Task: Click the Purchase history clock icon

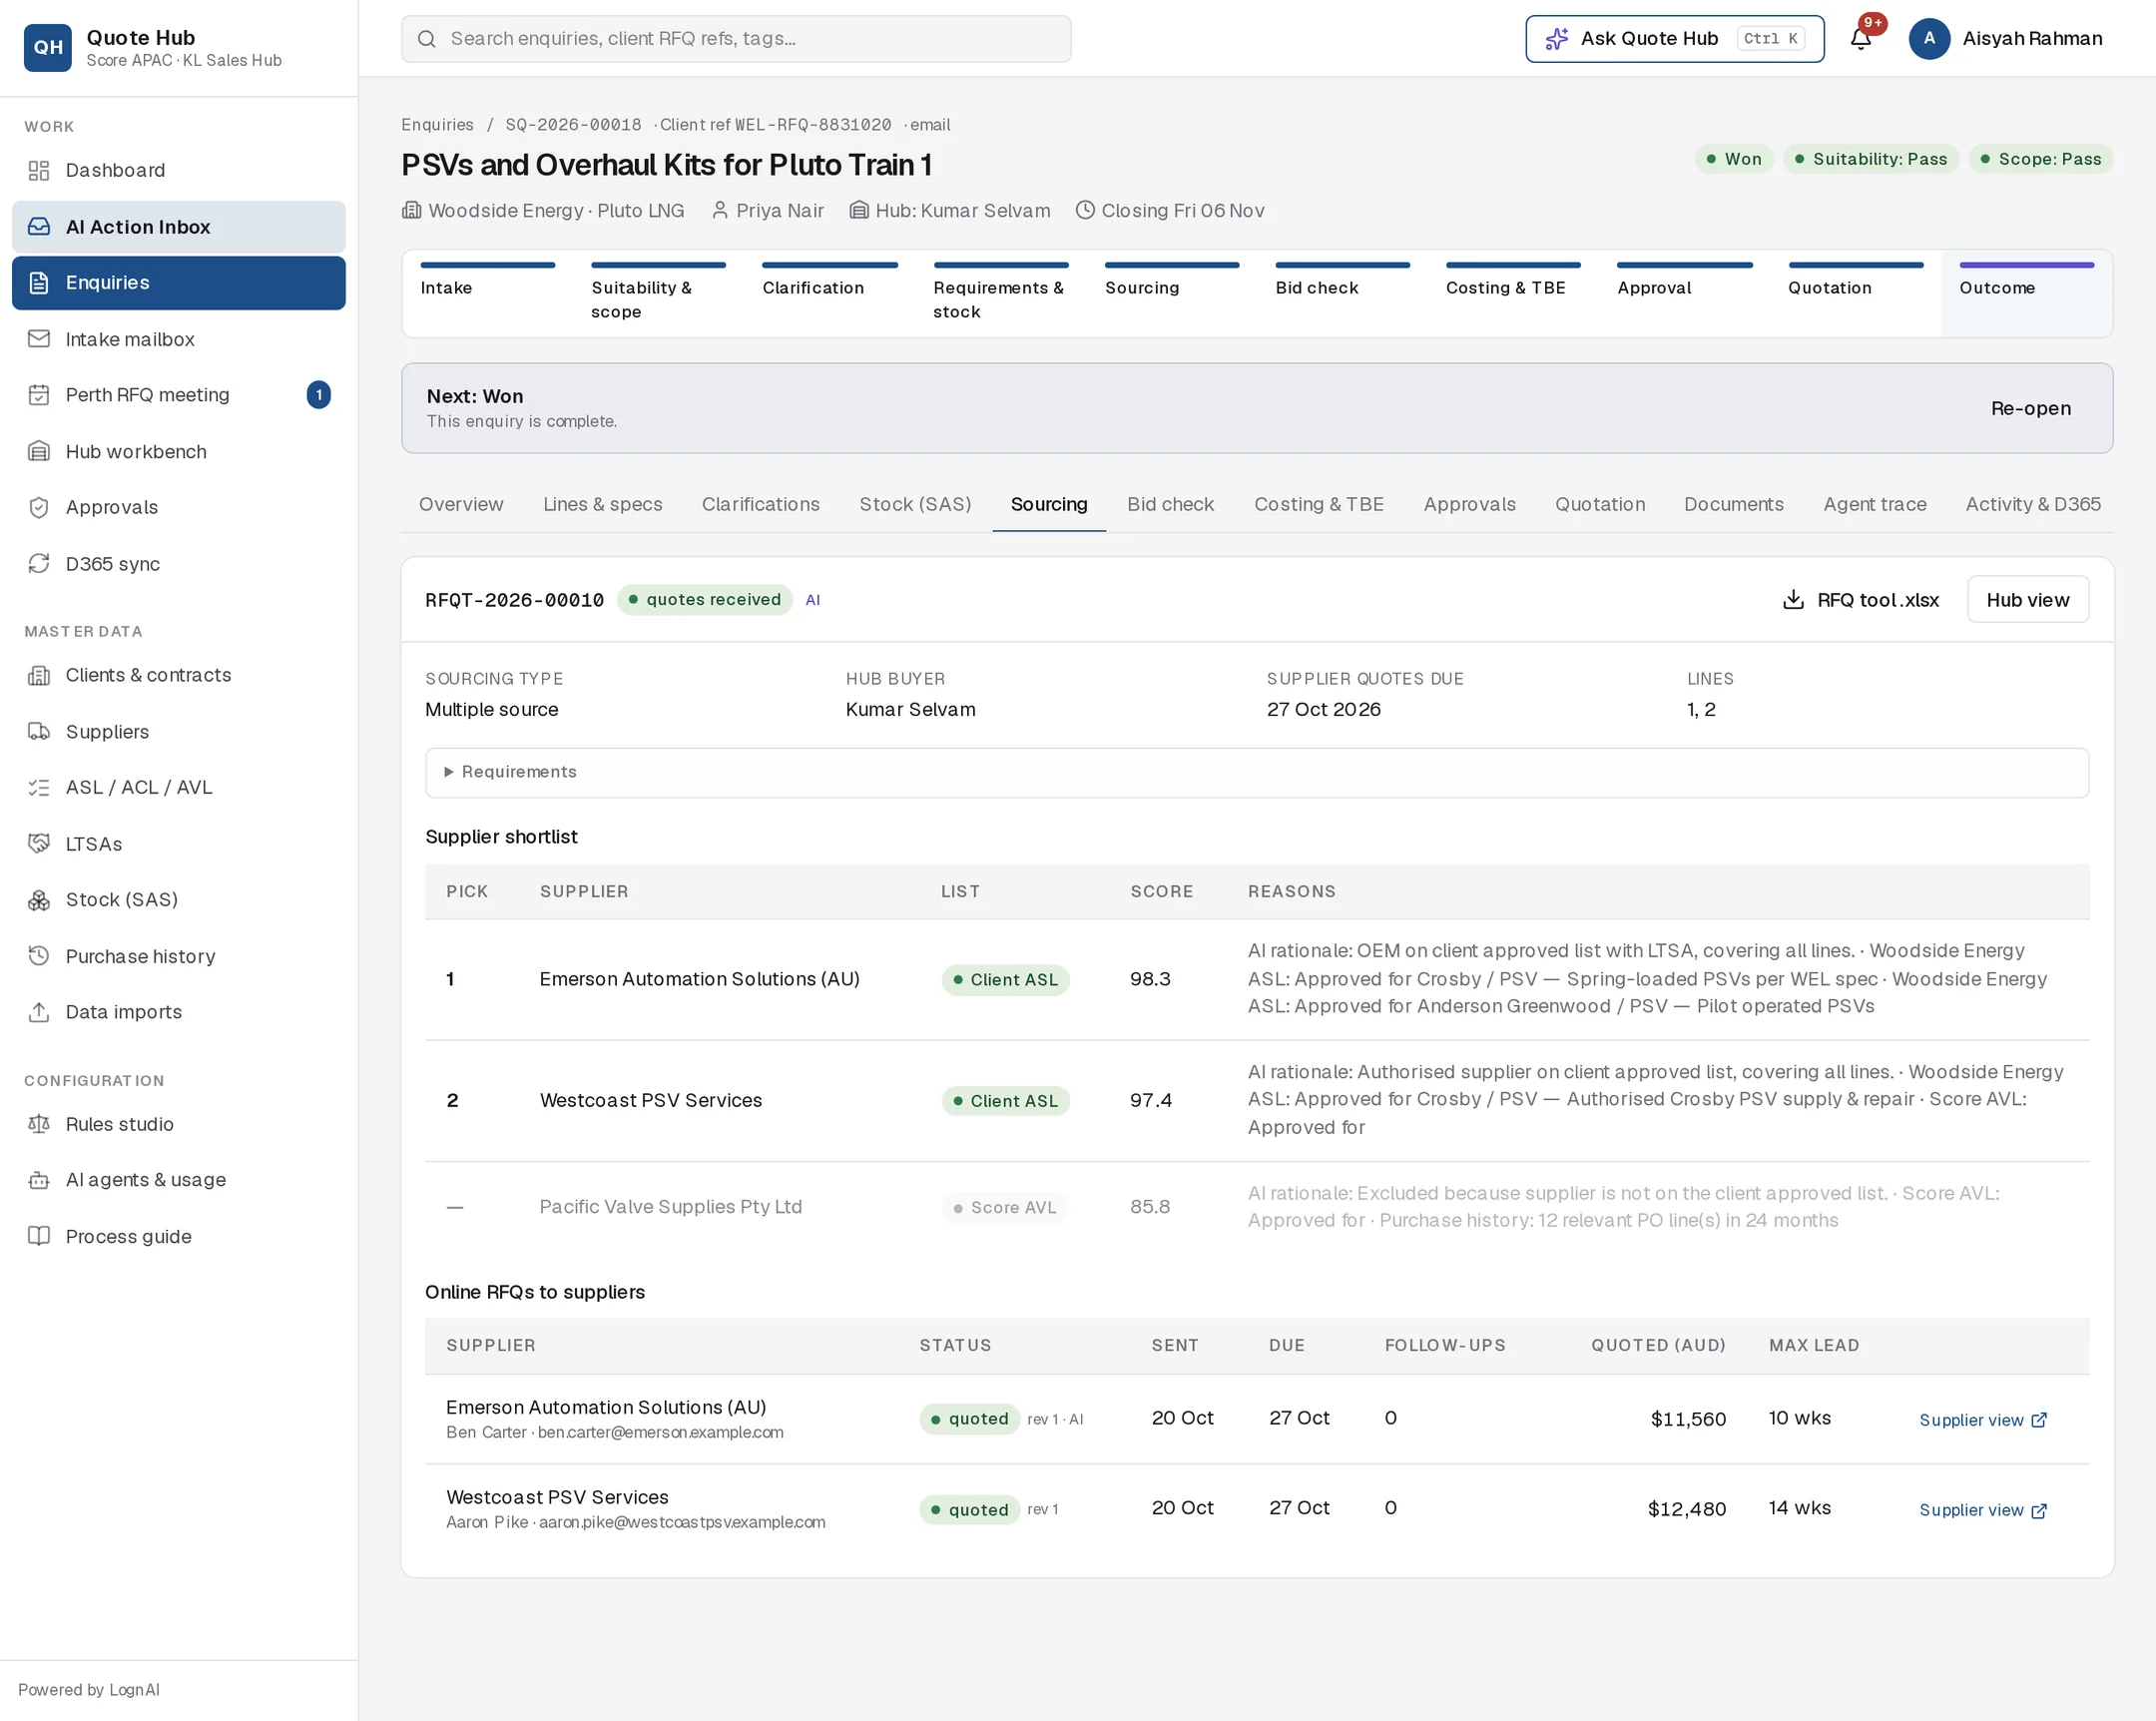Action: click(x=39, y=955)
